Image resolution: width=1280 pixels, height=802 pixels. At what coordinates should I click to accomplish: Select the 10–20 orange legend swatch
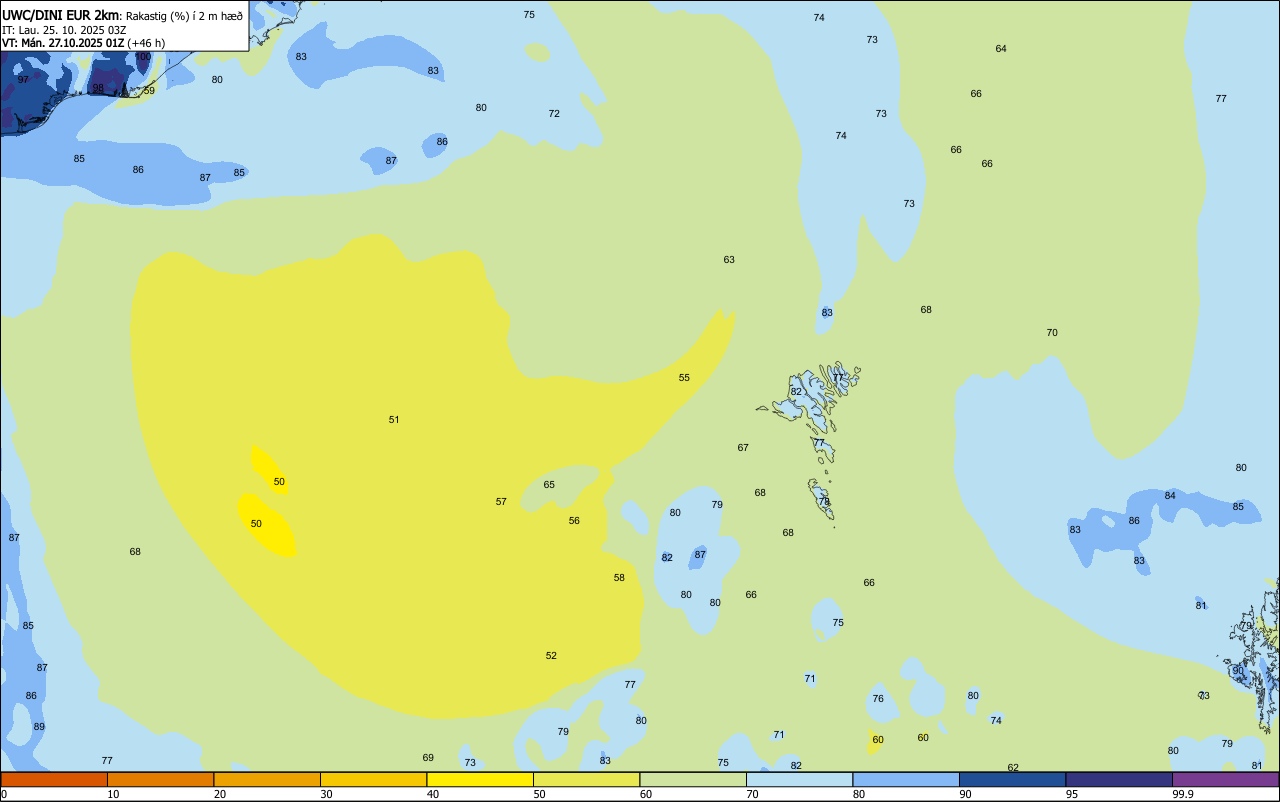pyautogui.click(x=160, y=779)
